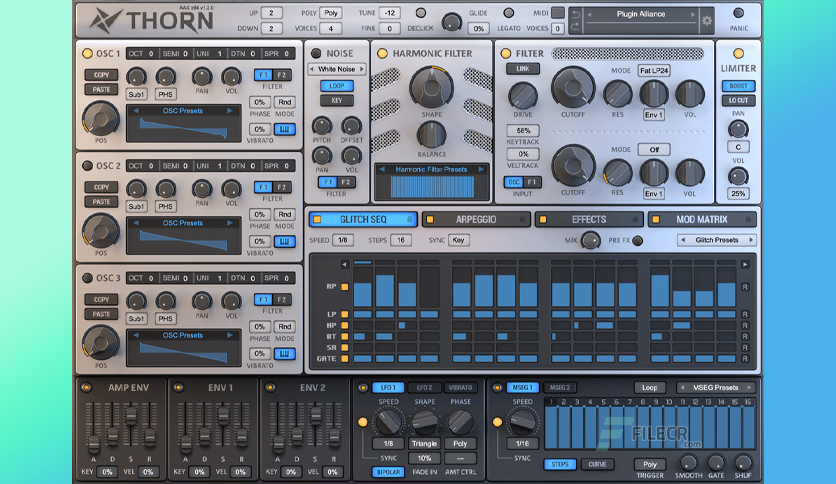The width and height of the screenshot is (836, 484).
Task: Click the BT row enable square
Action: point(345,336)
